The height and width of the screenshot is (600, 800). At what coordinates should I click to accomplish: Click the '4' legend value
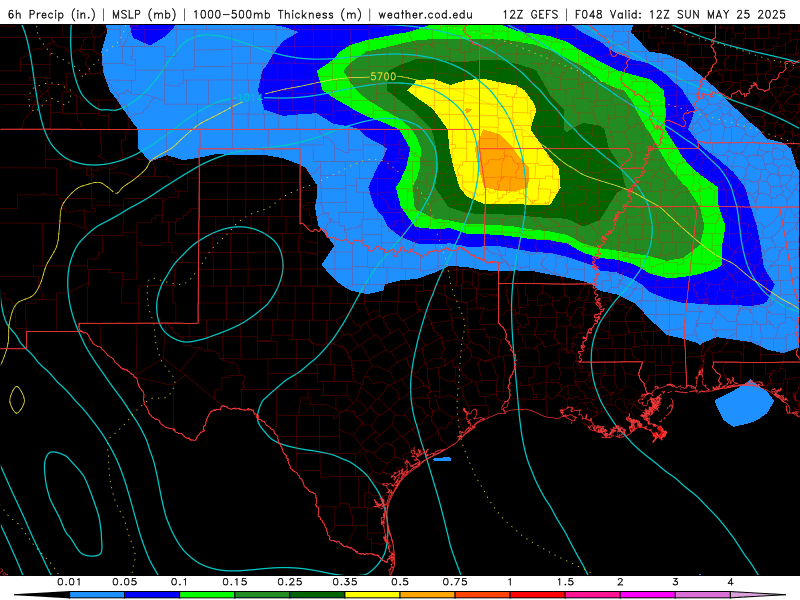(731, 582)
